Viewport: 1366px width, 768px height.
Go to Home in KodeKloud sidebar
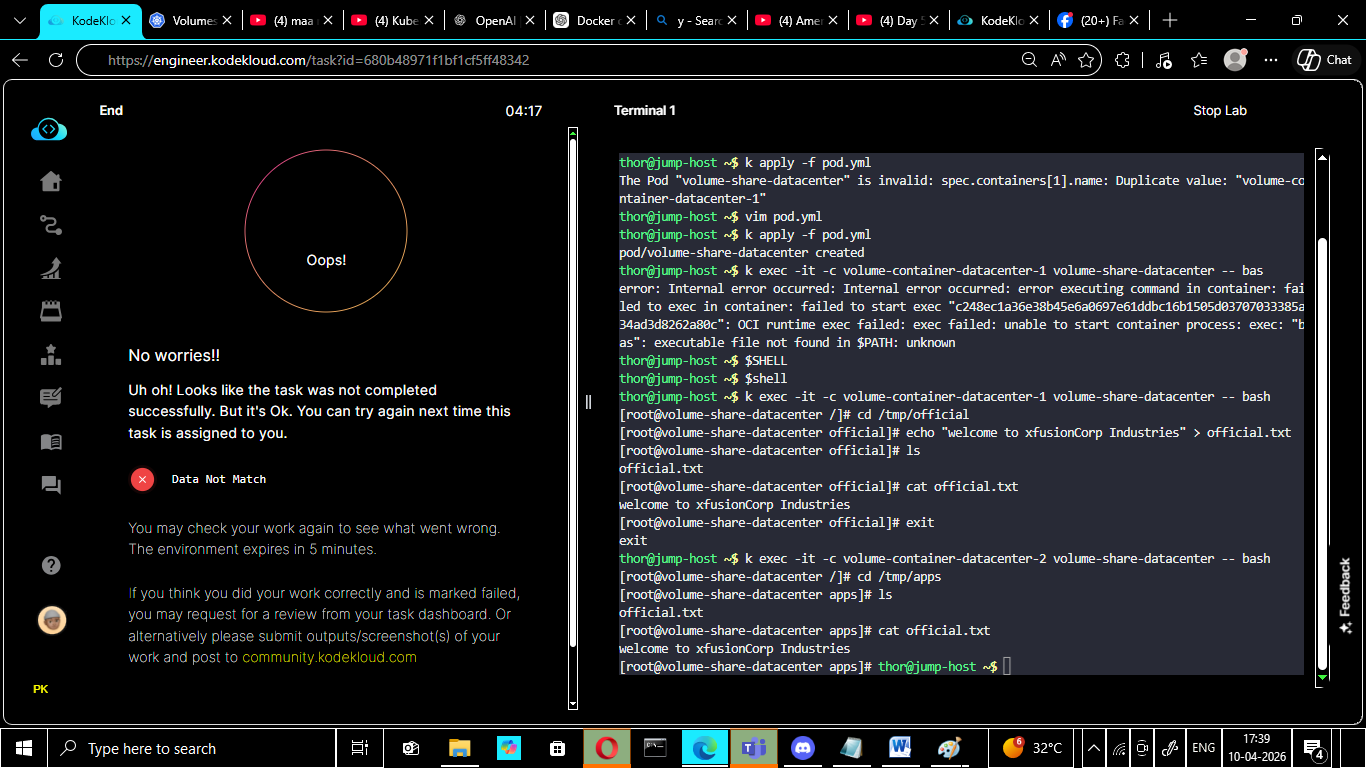coord(51,181)
